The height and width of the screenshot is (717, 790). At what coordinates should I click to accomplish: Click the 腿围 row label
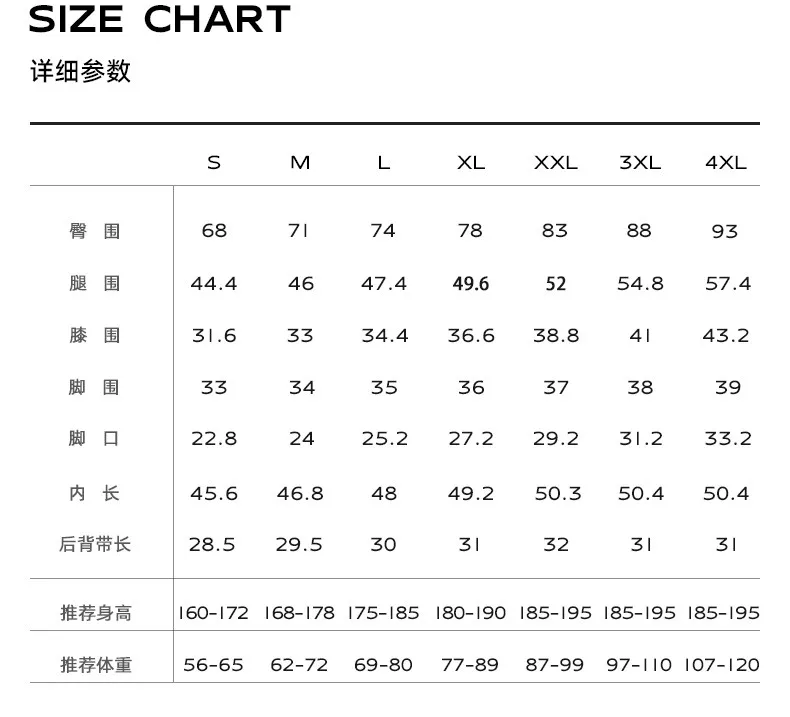click(95, 284)
